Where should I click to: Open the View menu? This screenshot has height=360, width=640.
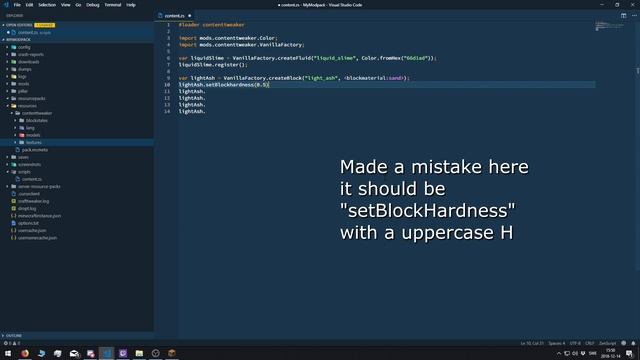point(65,5)
